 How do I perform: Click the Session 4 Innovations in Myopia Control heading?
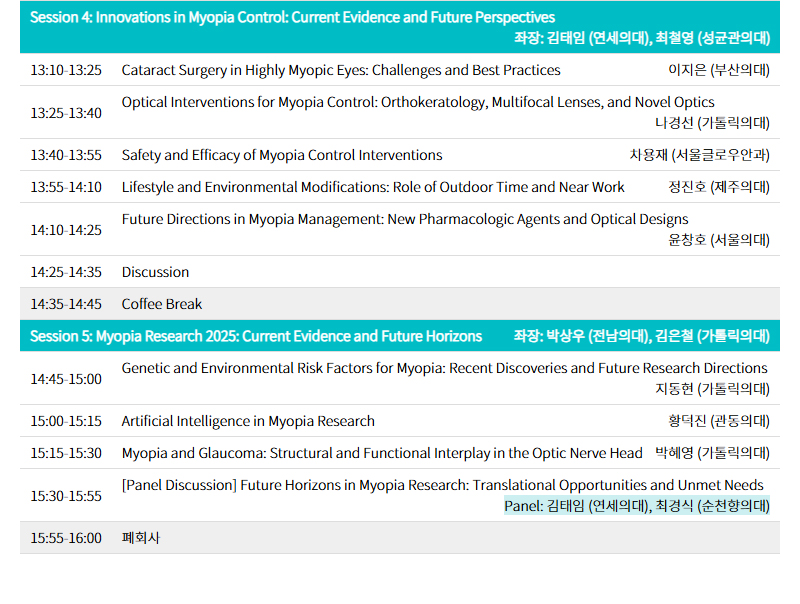click(292, 18)
